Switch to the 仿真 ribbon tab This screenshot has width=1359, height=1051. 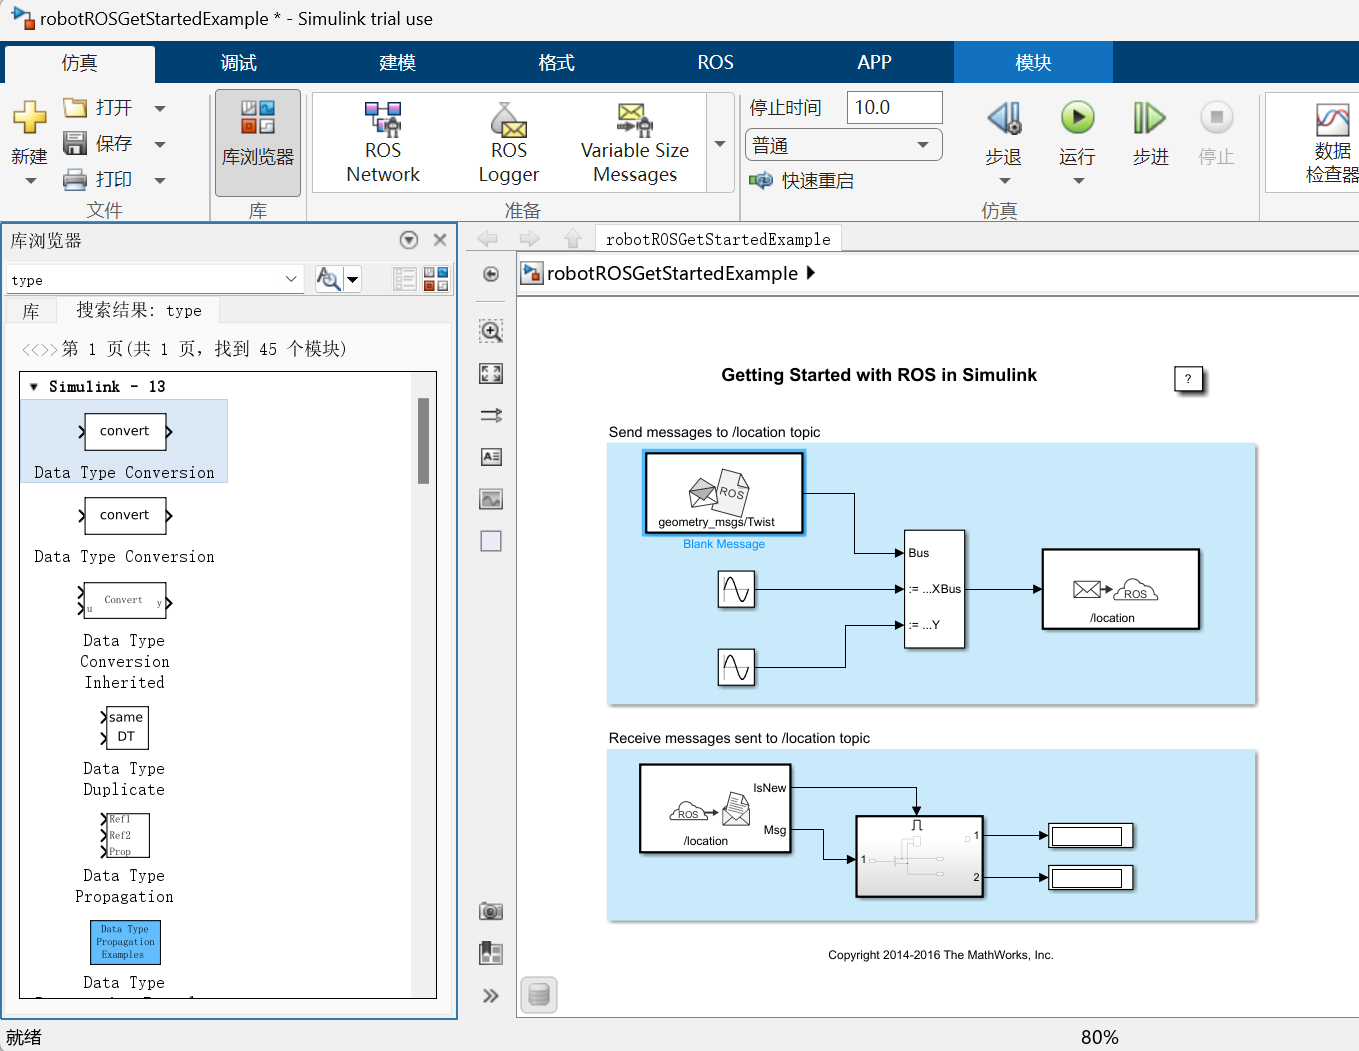[x=79, y=63]
